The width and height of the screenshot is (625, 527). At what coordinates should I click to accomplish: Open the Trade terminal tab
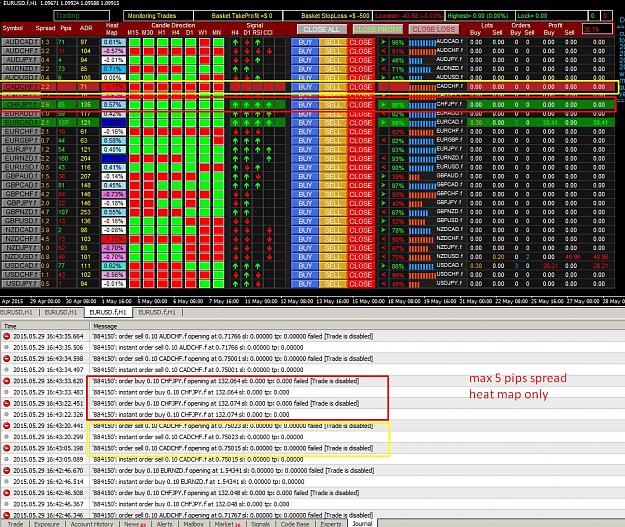[x=15, y=523]
